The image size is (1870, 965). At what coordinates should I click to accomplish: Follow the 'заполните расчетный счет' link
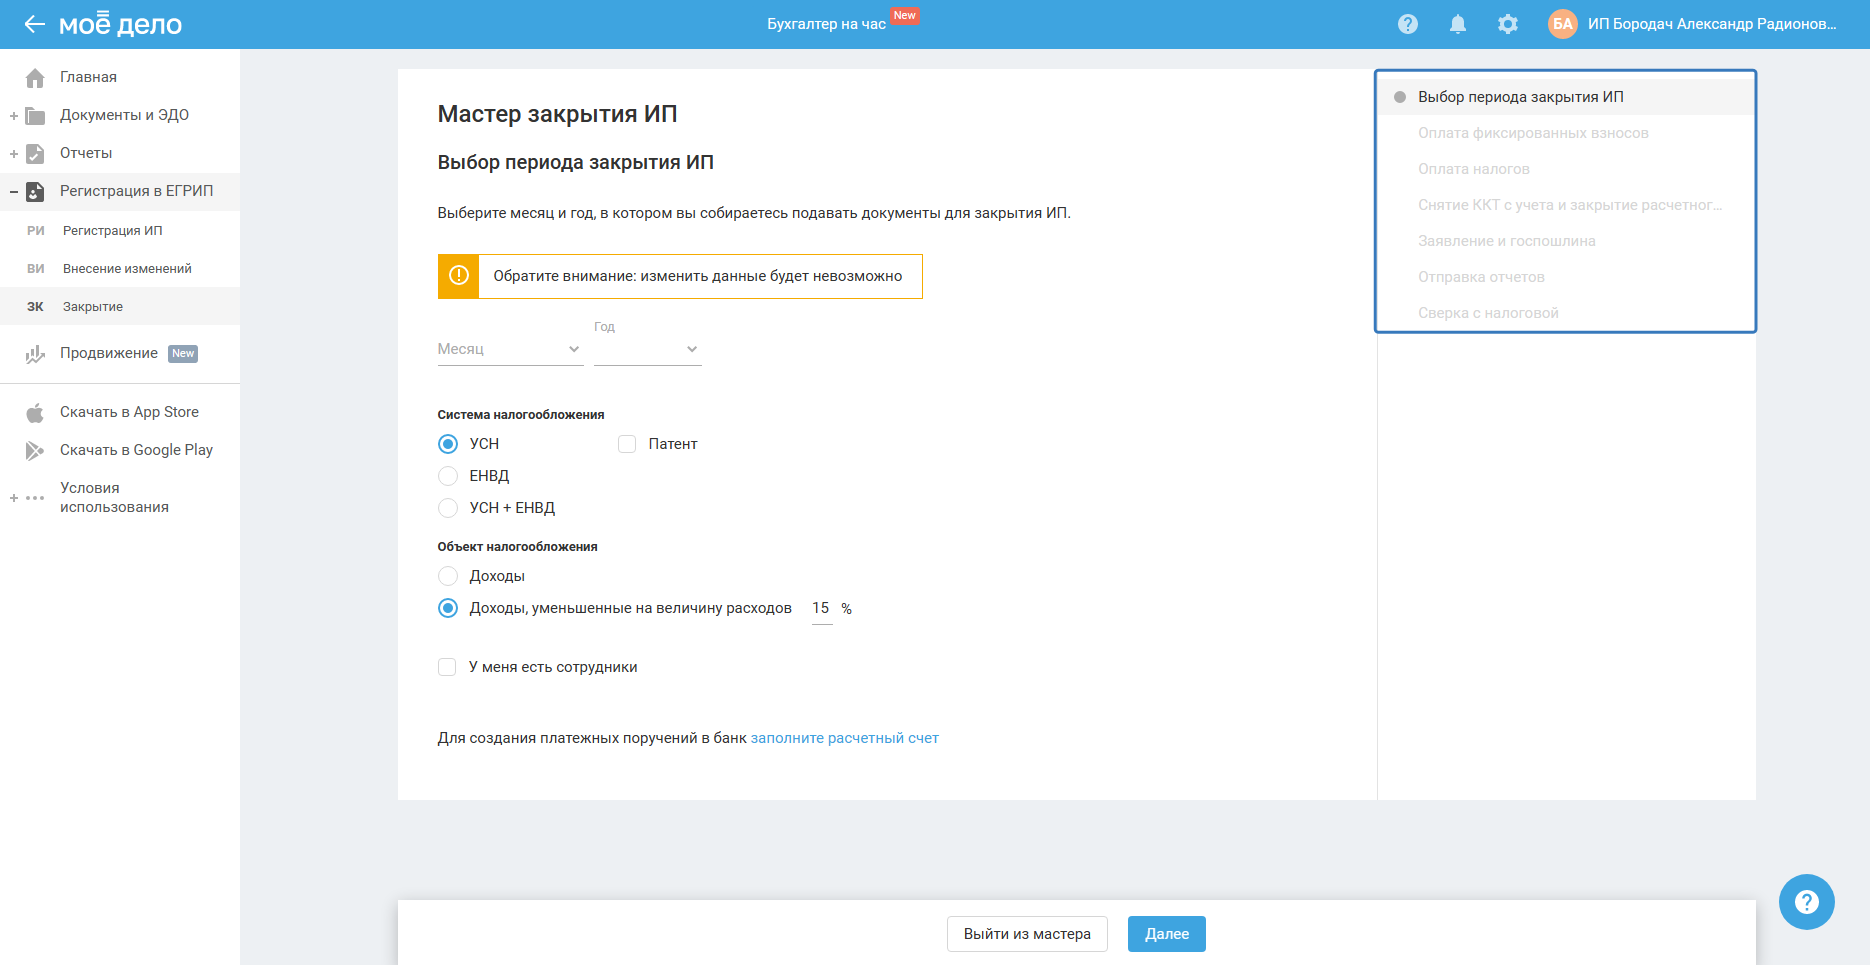pyautogui.click(x=844, y=738)
